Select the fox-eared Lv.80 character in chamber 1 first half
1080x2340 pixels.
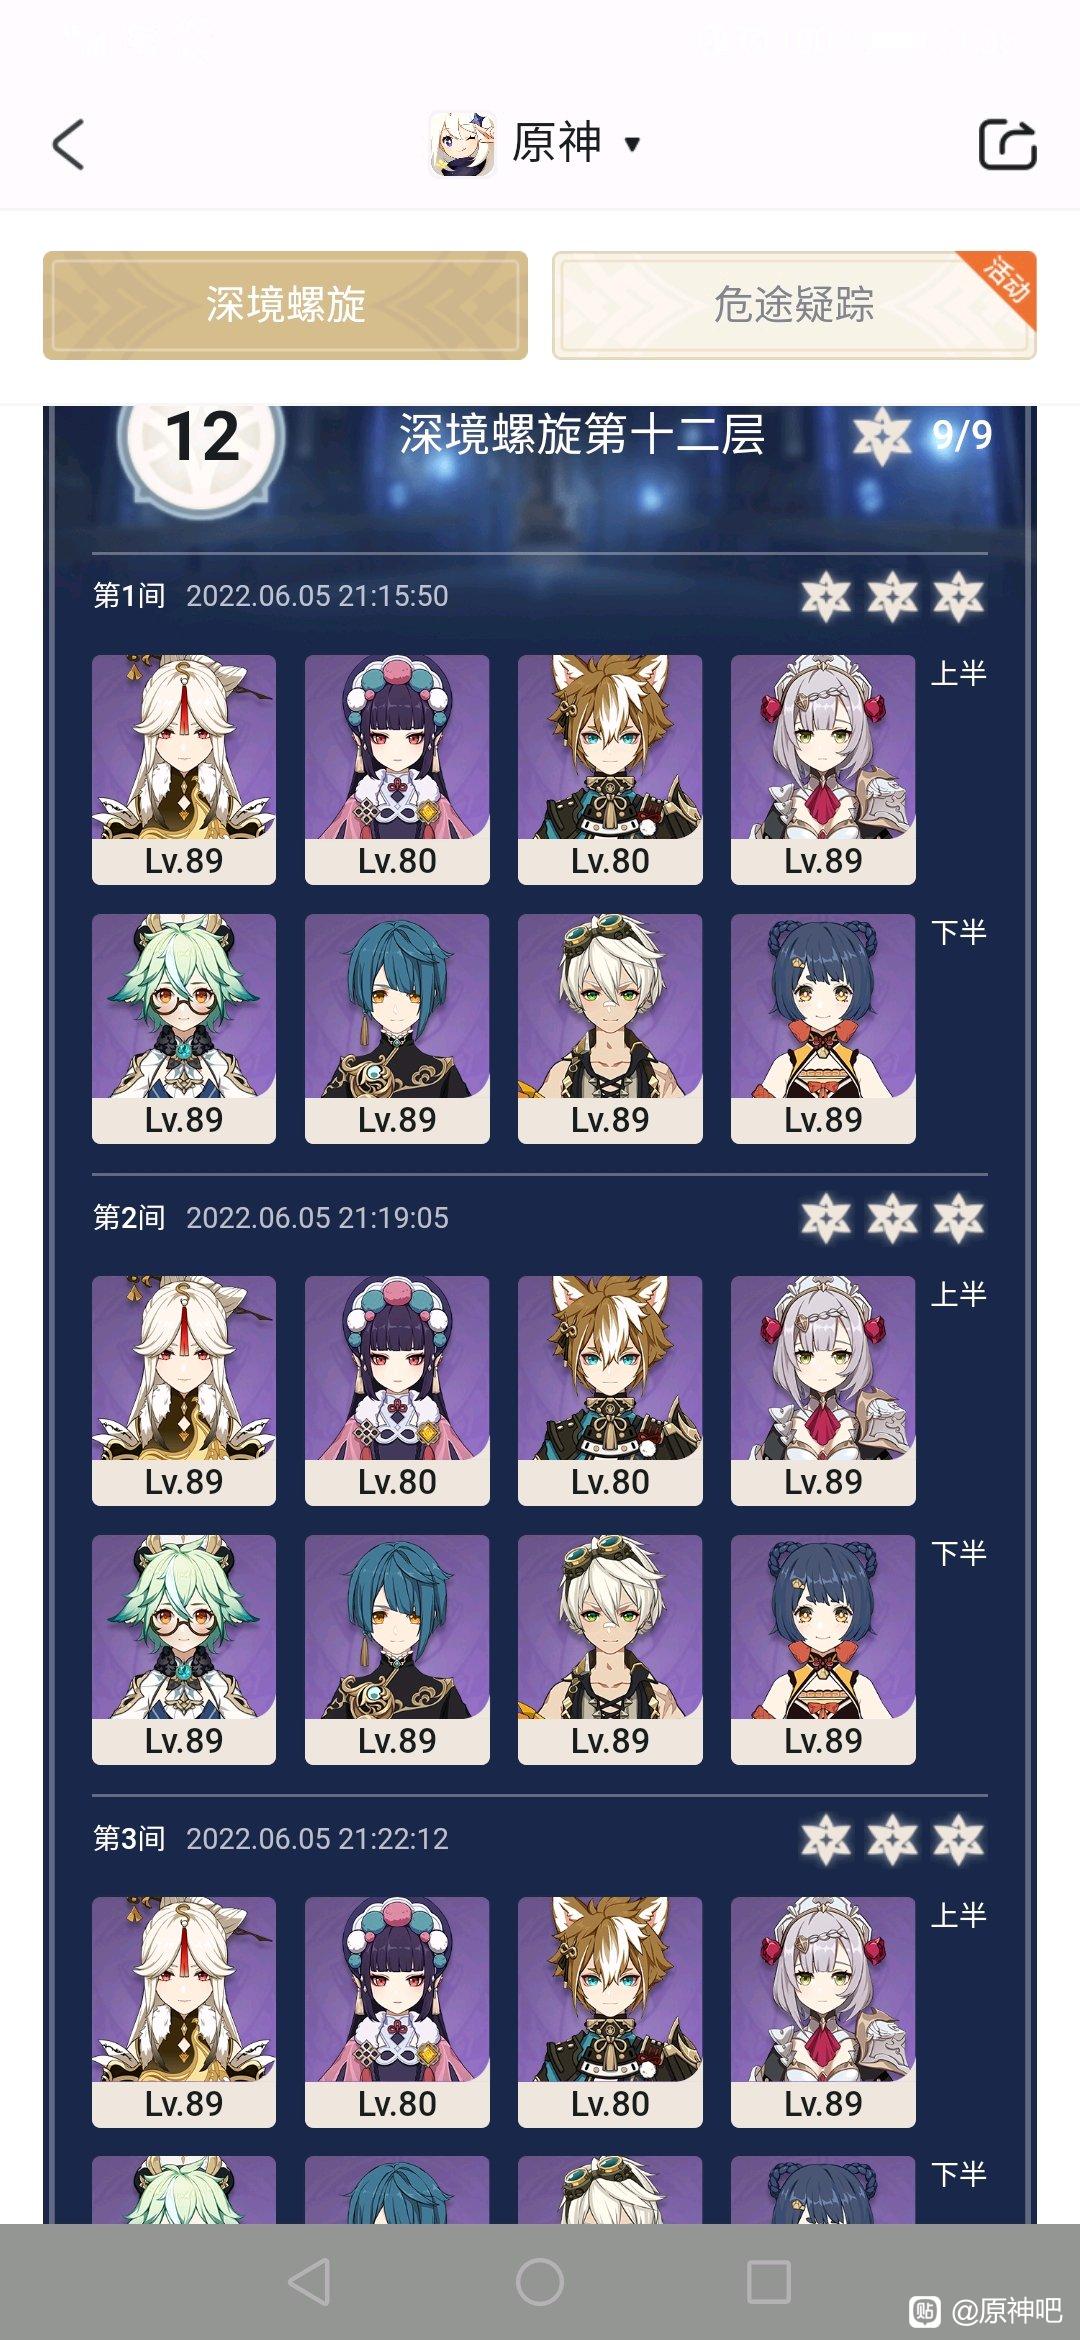coord(610,769)
